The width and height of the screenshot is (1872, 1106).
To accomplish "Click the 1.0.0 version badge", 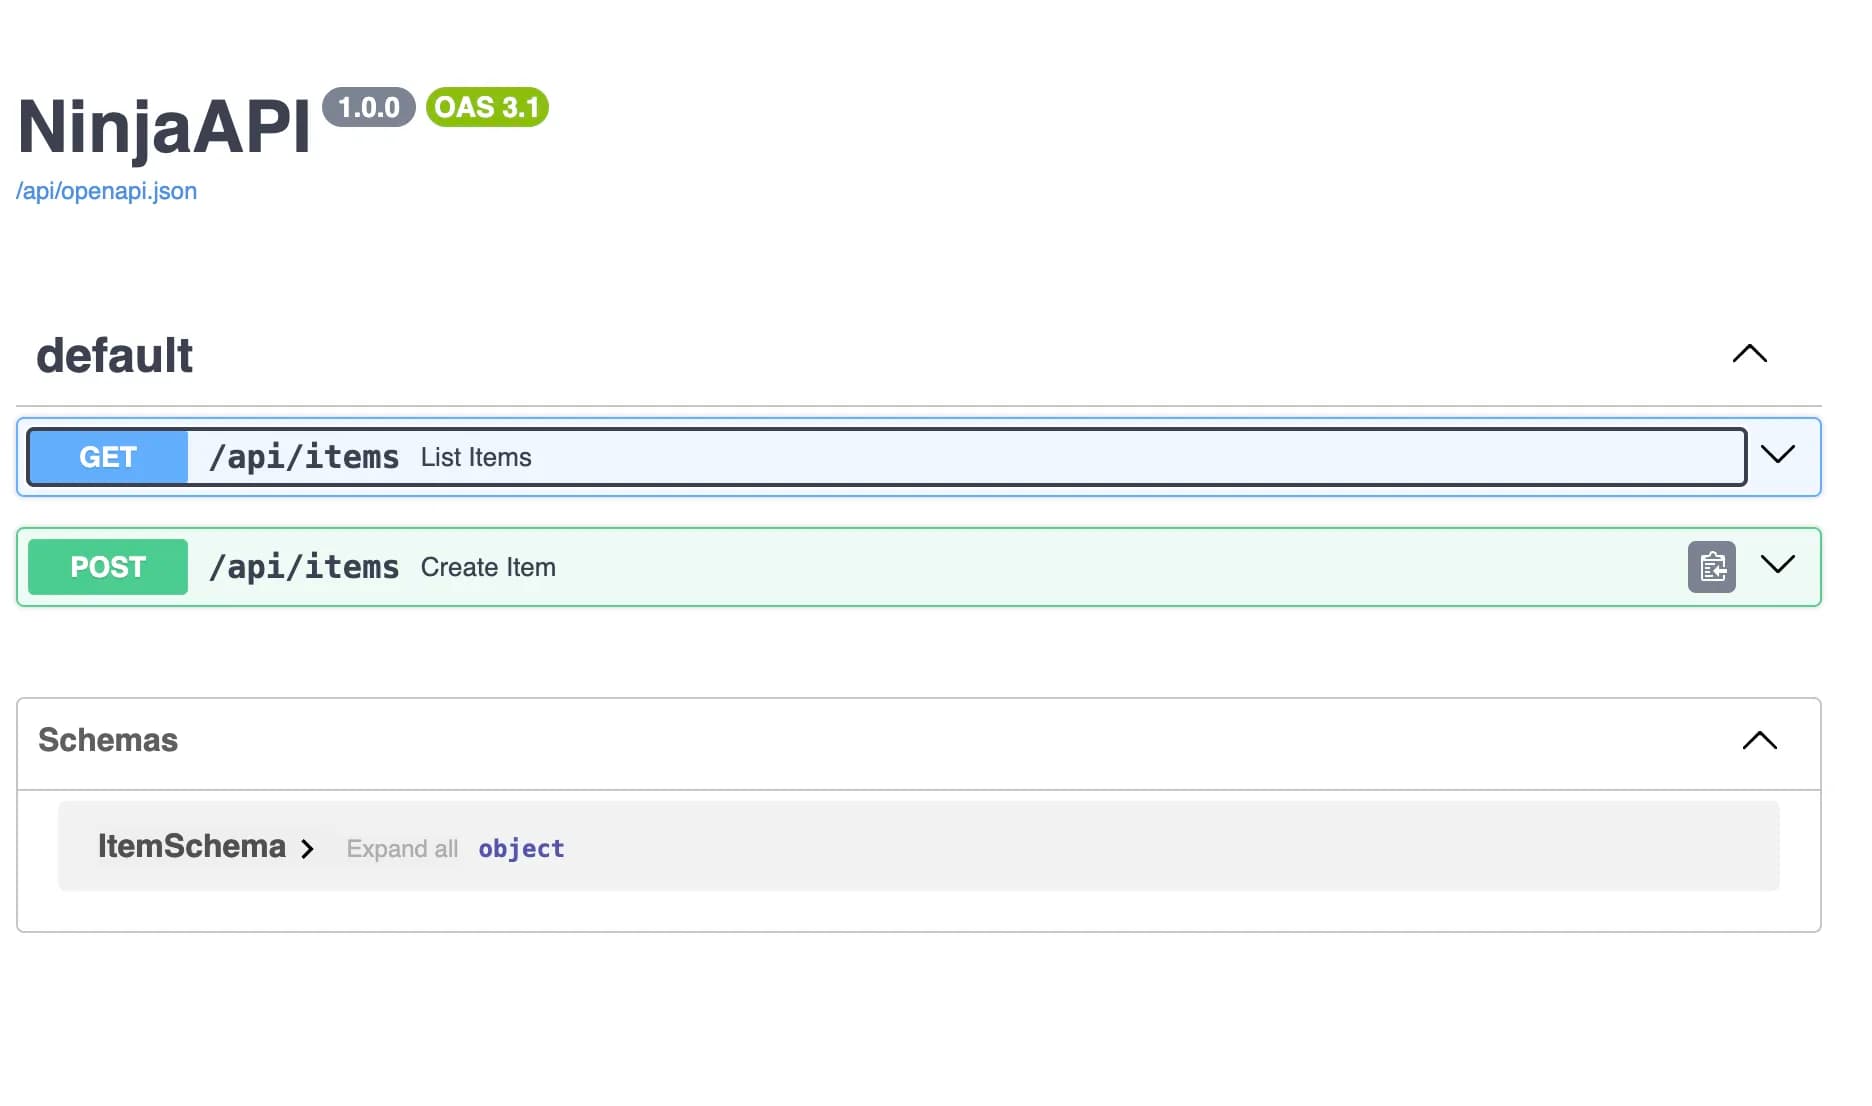I will click(369, 107).
